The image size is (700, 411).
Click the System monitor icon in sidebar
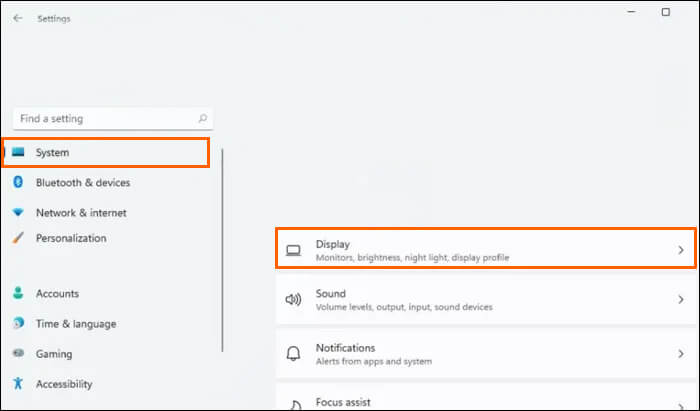18,152
